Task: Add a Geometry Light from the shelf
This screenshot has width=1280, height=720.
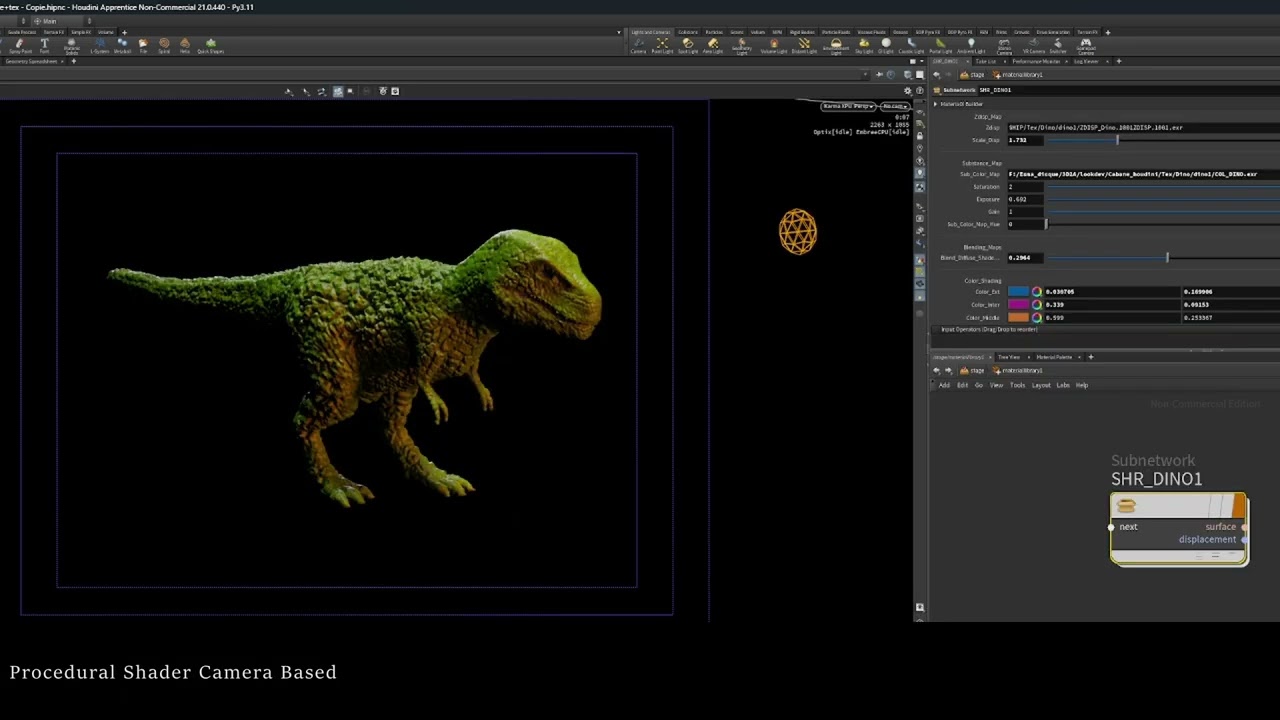Action: coord(742,47)
